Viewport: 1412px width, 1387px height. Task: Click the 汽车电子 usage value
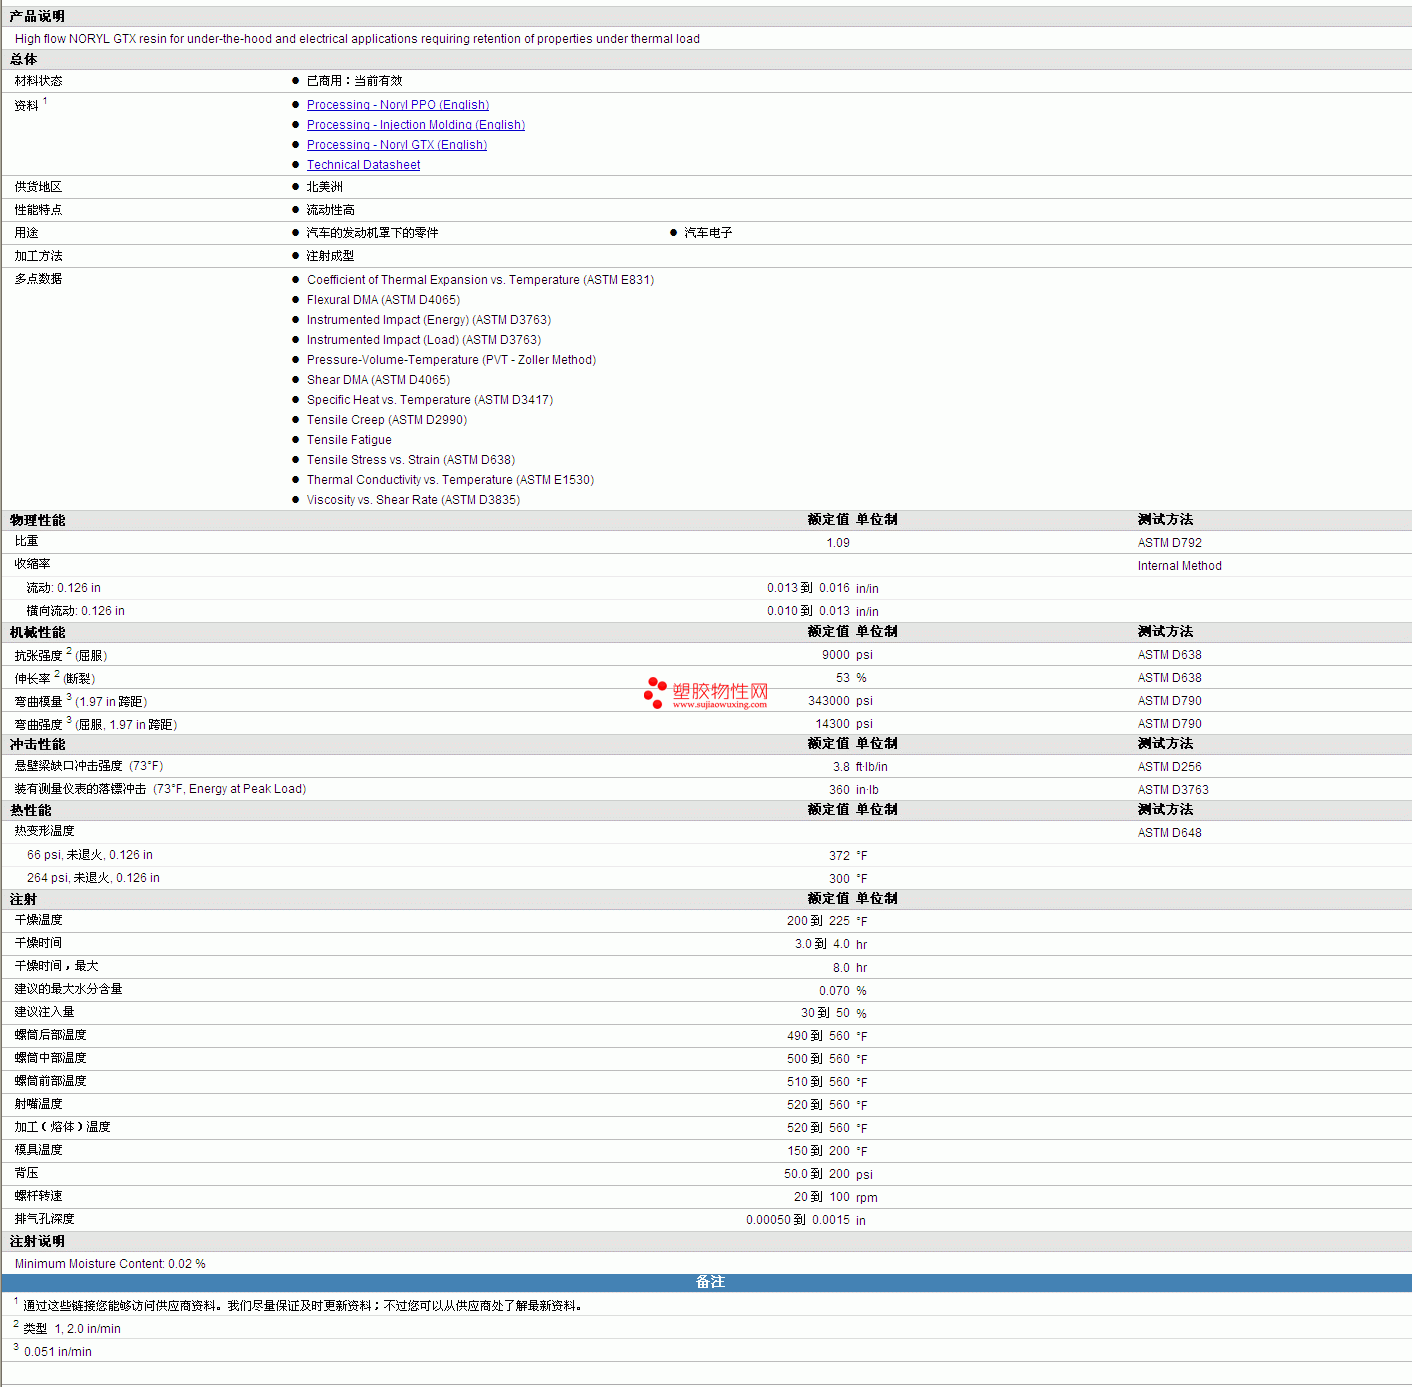tap(708, 233)
